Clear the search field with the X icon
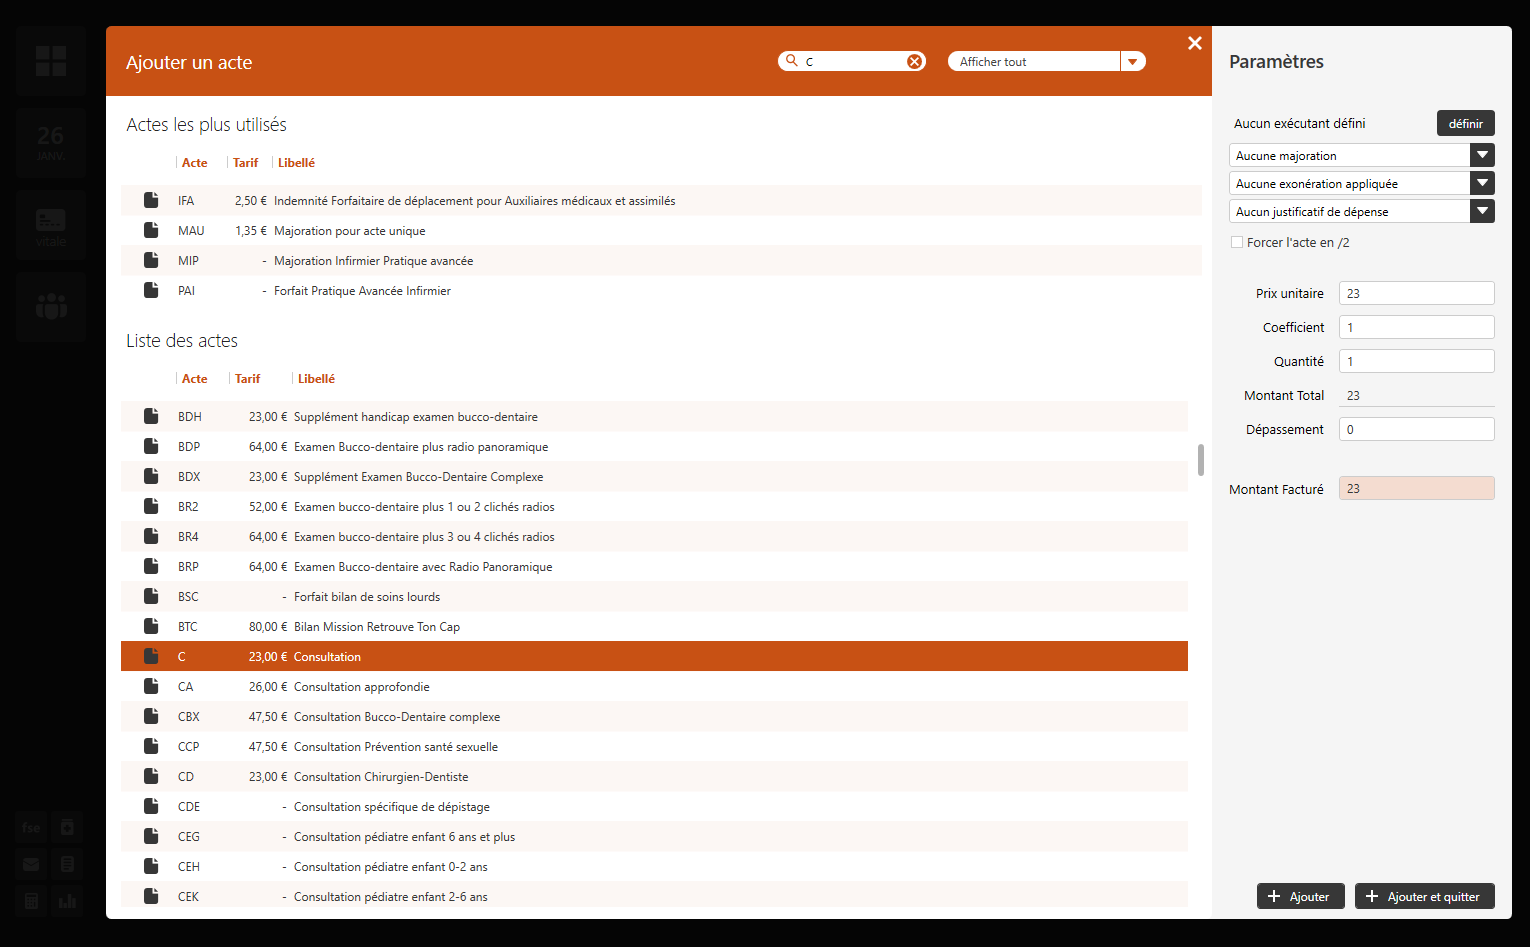 [x=914, y=62]
